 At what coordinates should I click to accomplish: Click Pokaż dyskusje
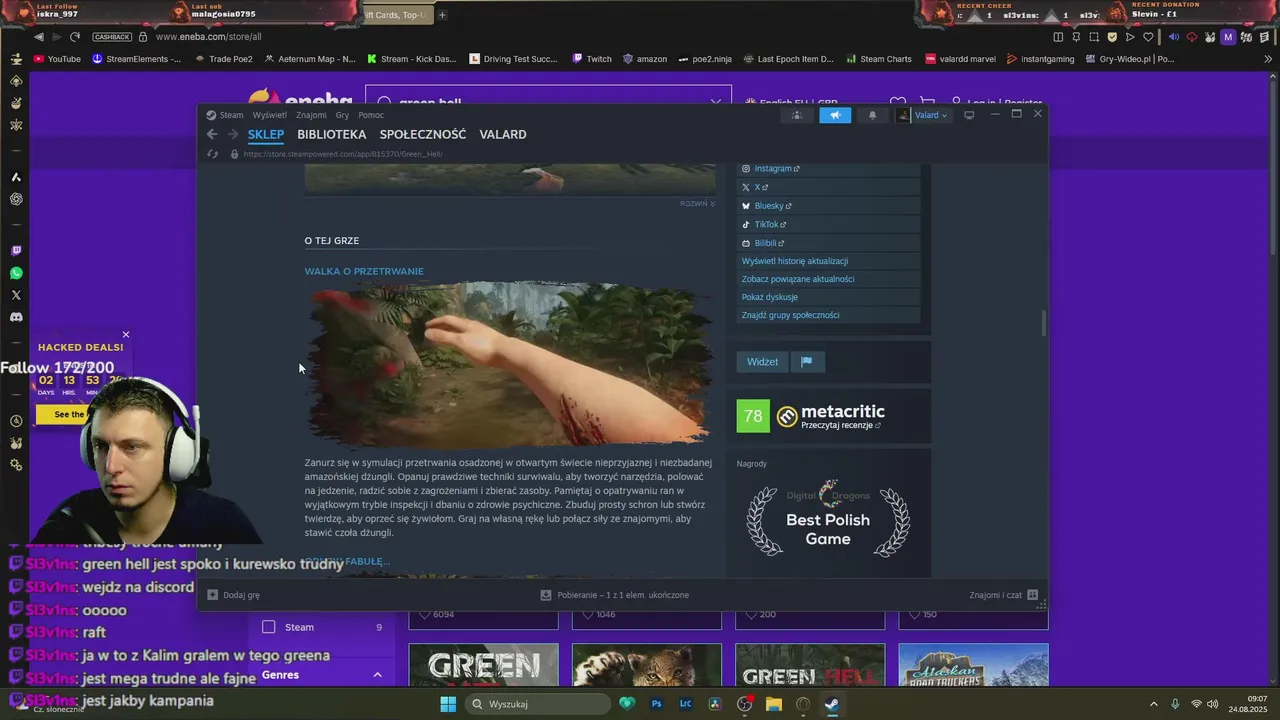click(770, 297)
